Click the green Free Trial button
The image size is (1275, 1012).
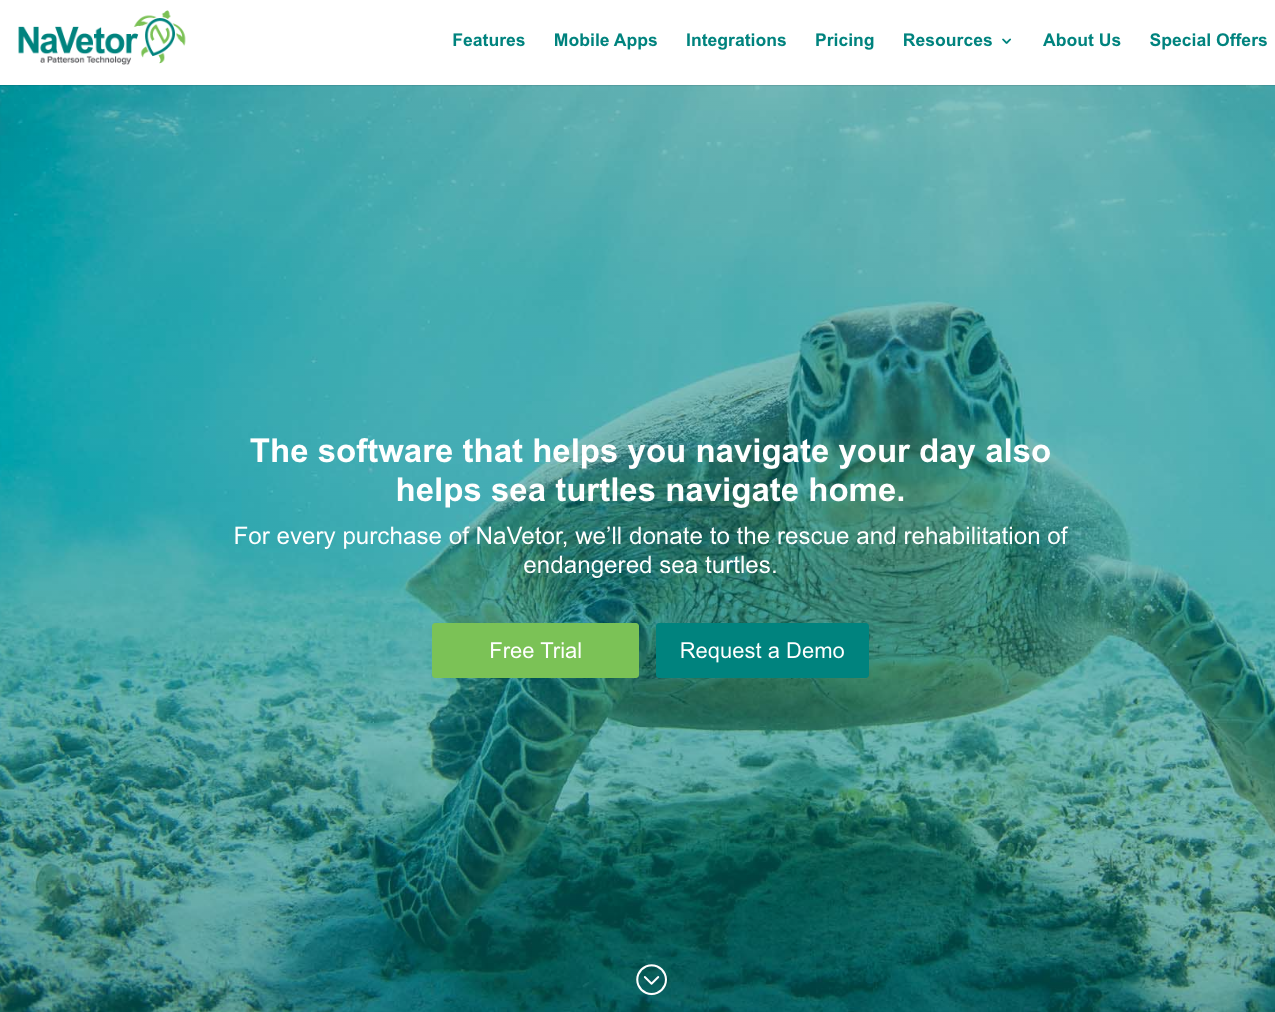coord(535,650)
